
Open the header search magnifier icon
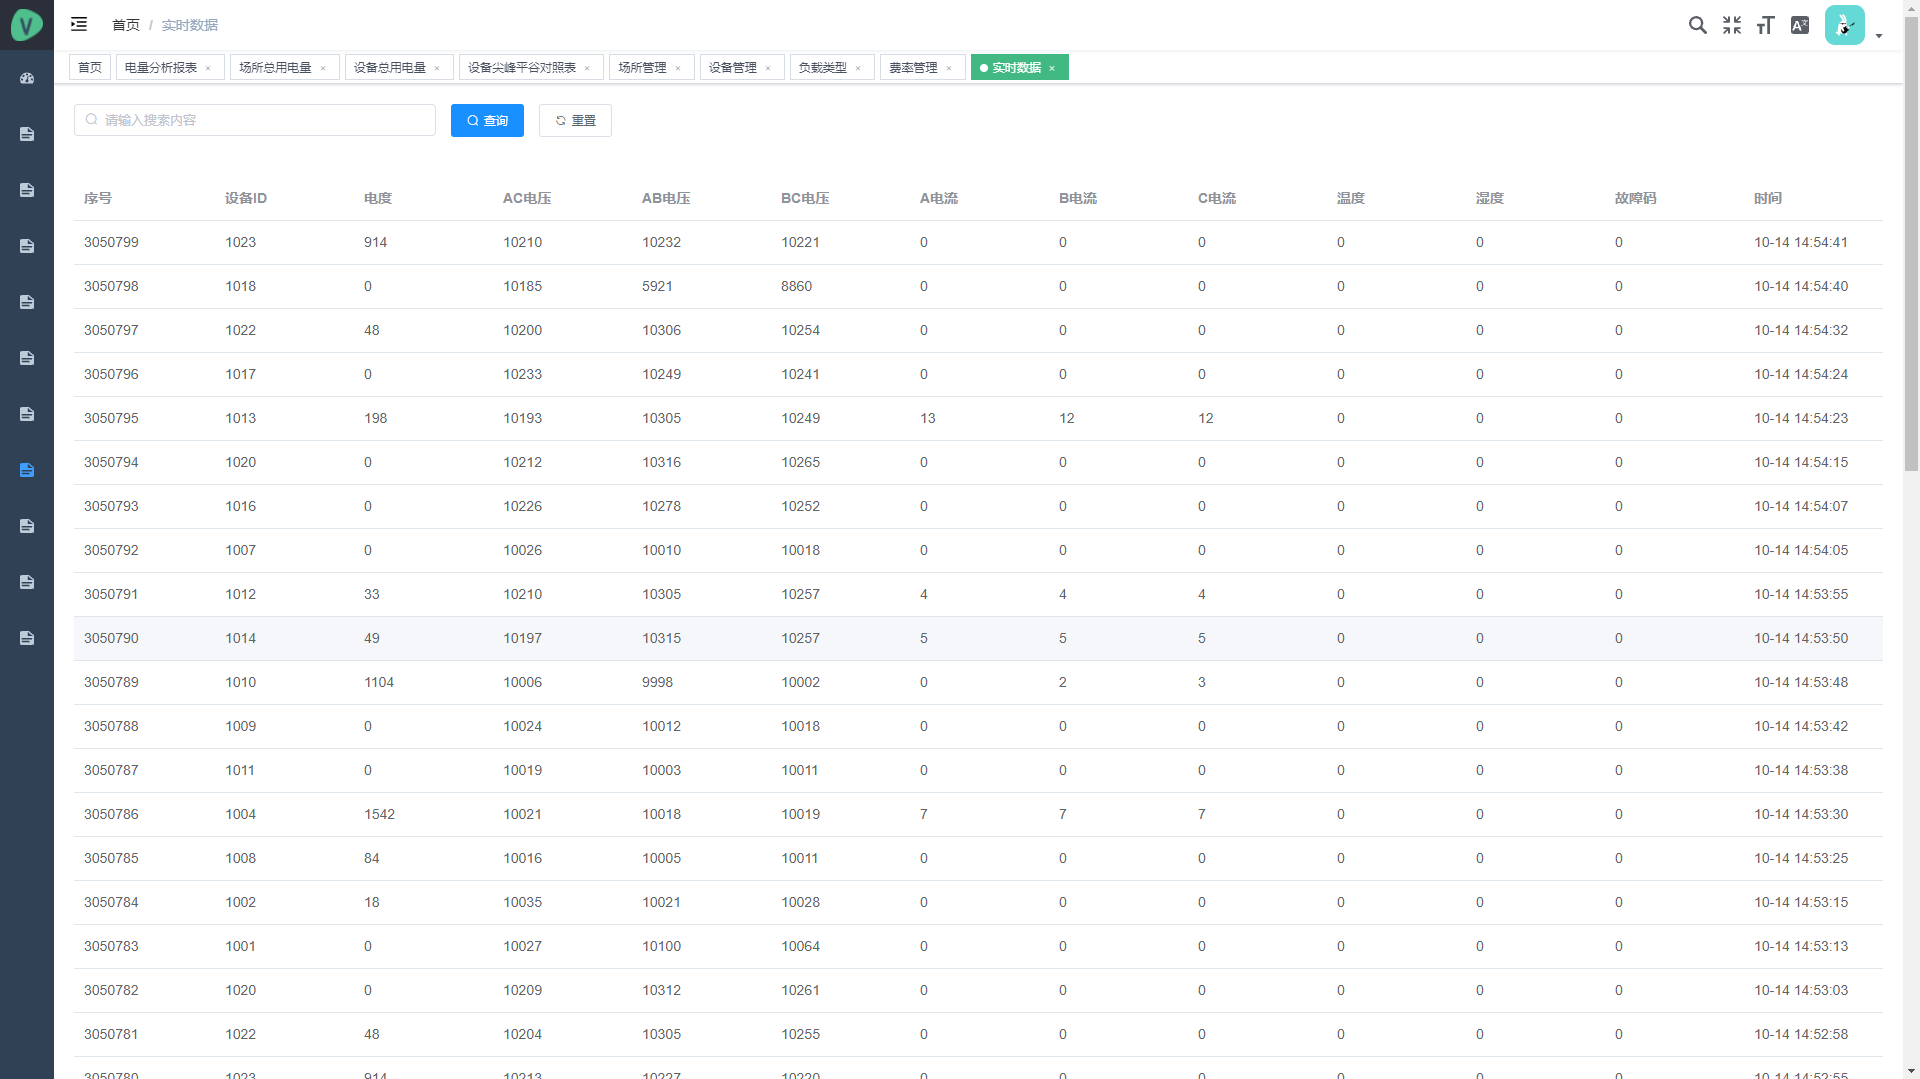tap(1697, 25)
